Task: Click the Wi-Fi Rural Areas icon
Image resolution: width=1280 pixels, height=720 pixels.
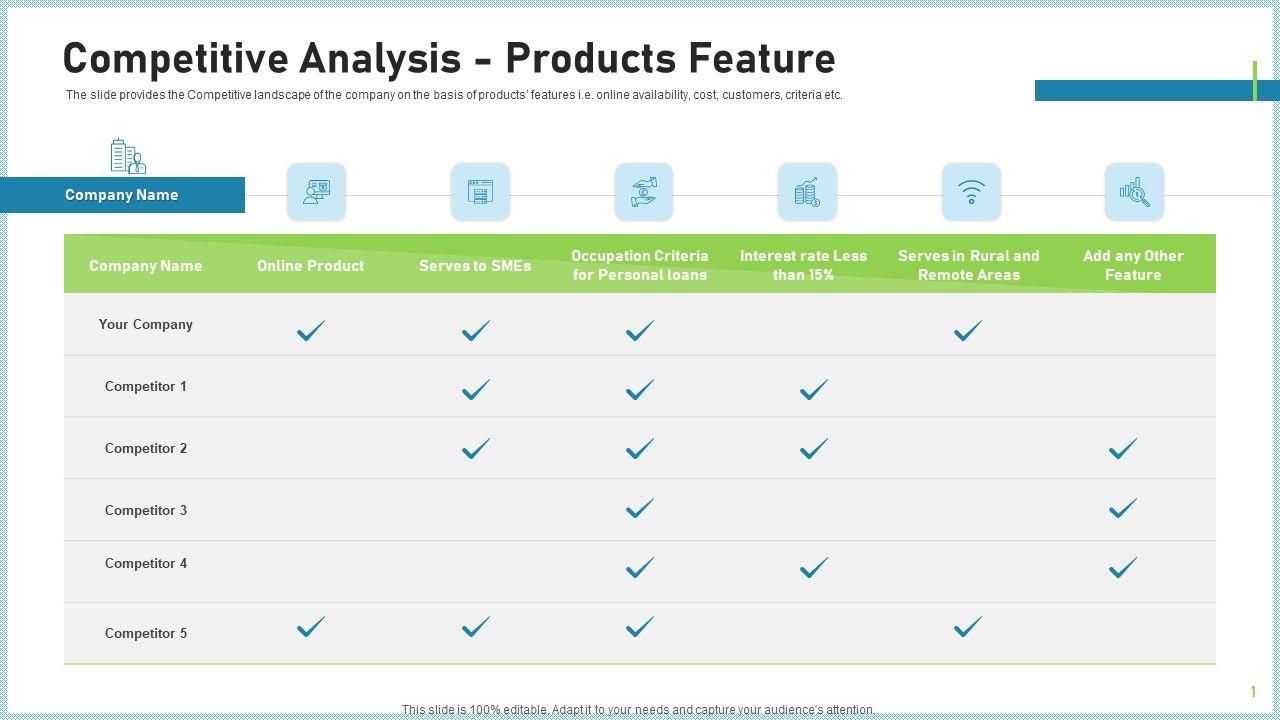Action: tap(971, 191)
